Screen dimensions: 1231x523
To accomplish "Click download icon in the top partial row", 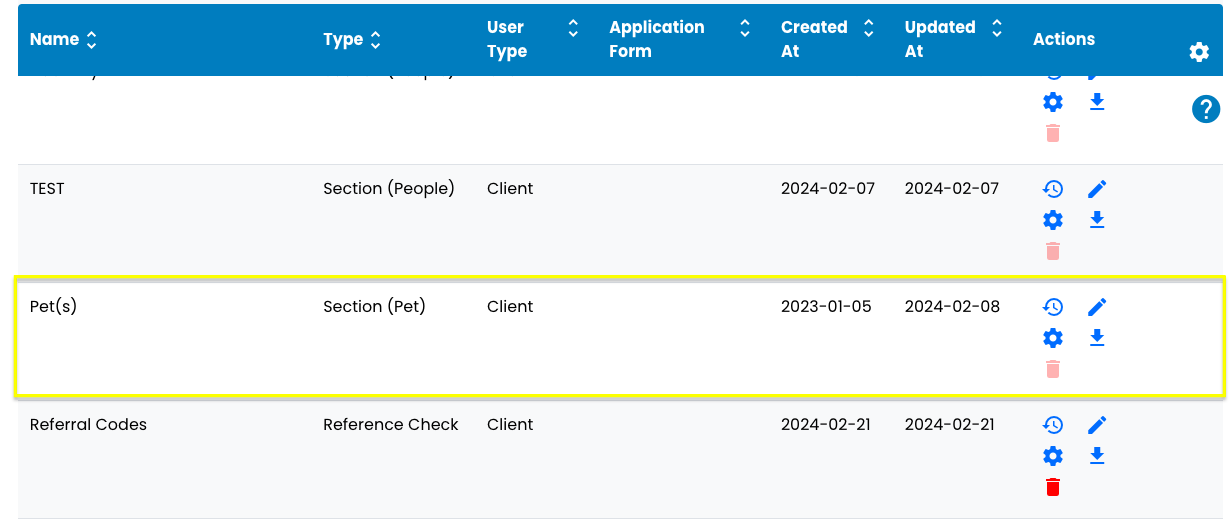I will [1097, 102].
